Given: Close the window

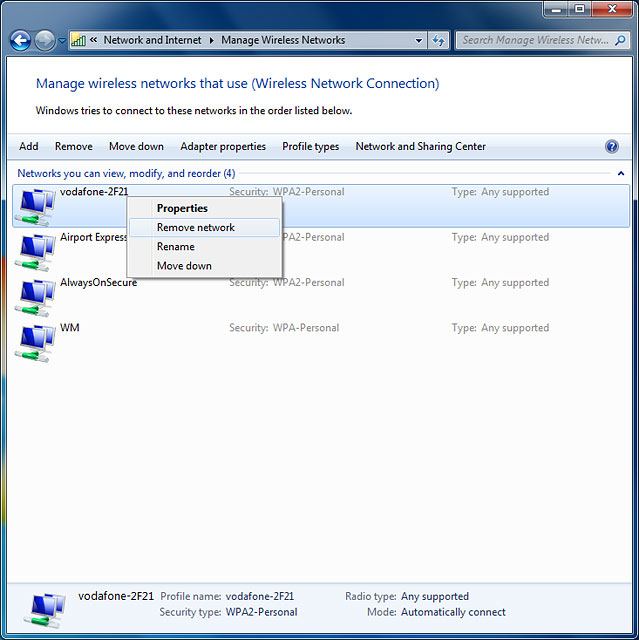Looking at the screenshot, I should click(x=612, y=9).
